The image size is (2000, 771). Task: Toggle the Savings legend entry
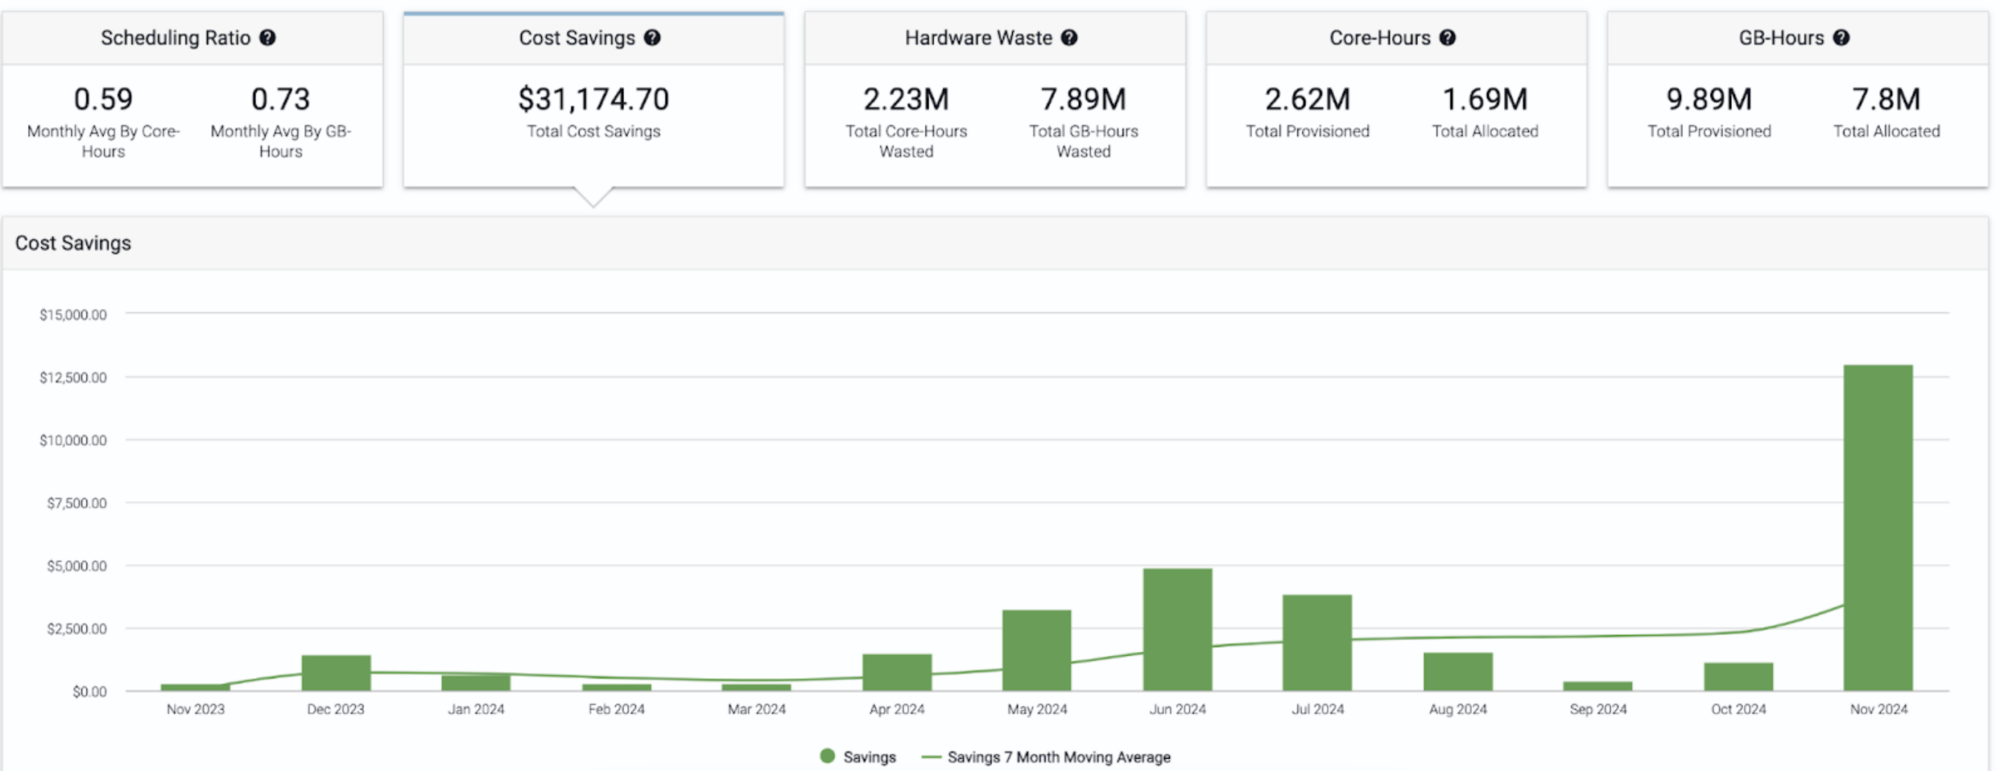[858, 757]
